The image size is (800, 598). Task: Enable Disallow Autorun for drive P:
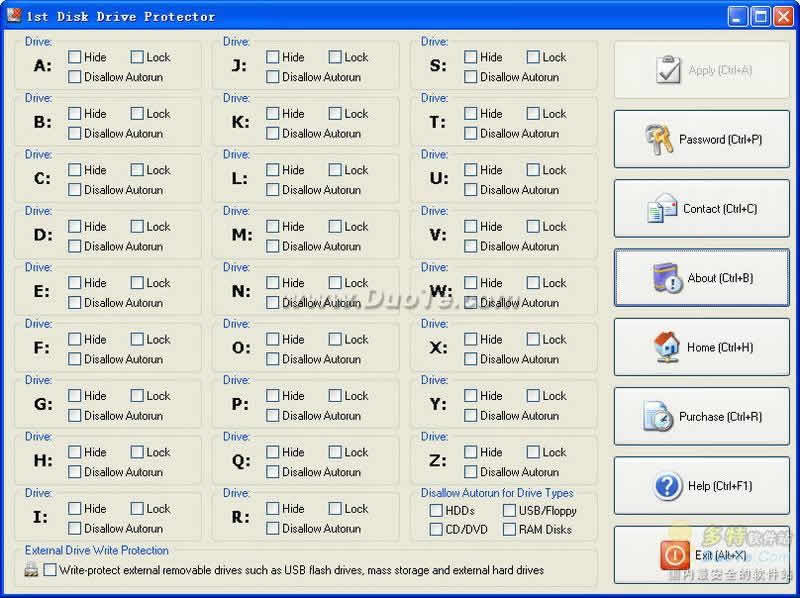(x=272, y=415)
